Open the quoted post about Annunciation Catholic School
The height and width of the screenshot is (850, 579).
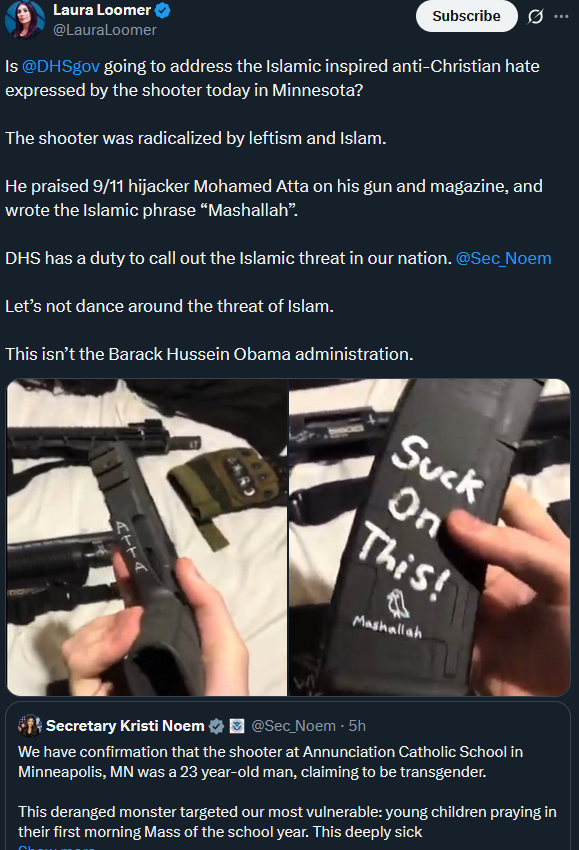pos(288,776)
